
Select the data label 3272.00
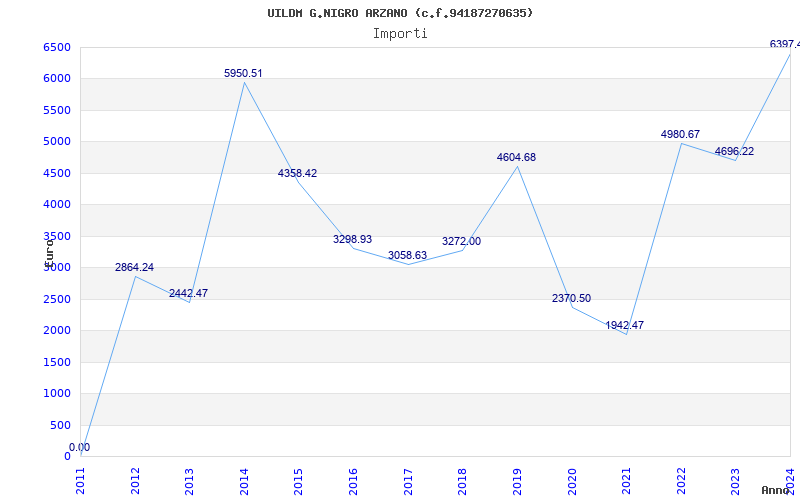tap(461, 241)
